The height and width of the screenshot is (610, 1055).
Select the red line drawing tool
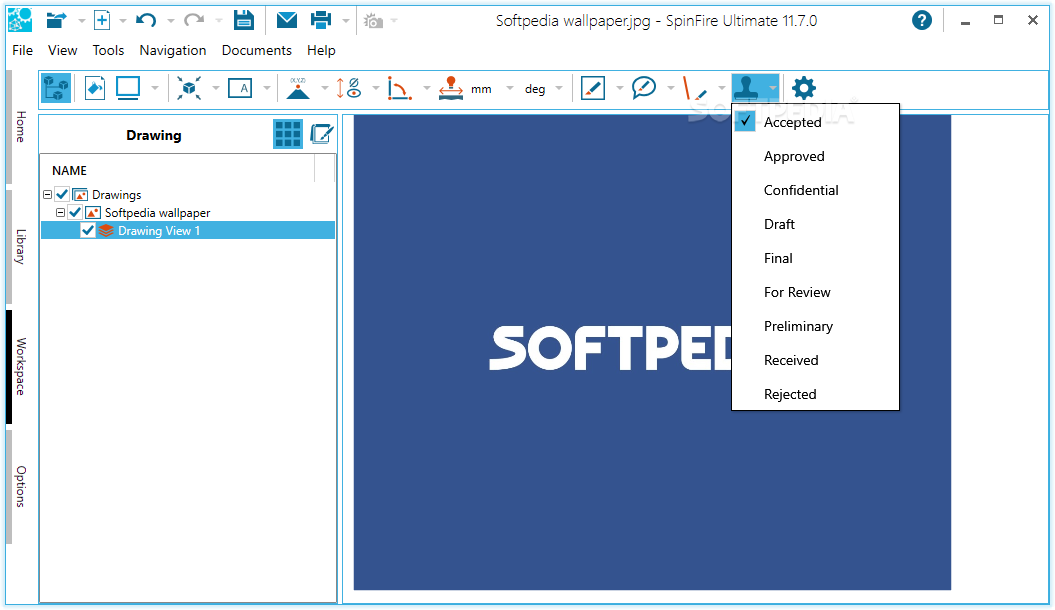pos(694,88)
